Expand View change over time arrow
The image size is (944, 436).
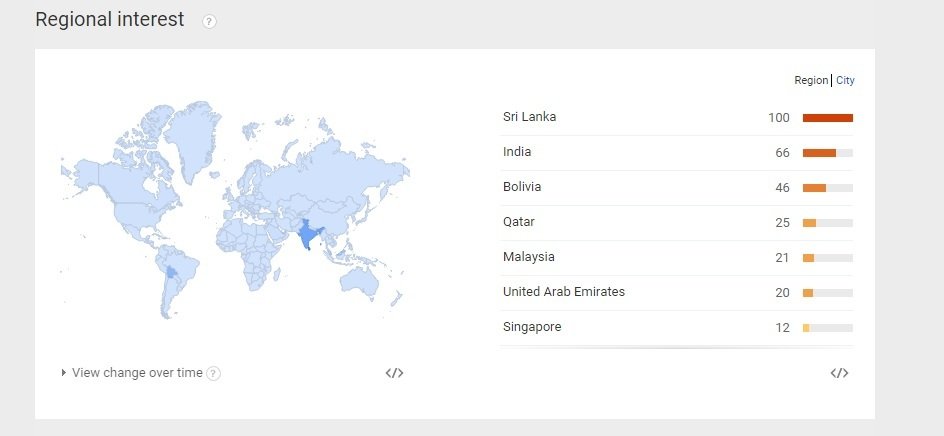tap(65, 373)
